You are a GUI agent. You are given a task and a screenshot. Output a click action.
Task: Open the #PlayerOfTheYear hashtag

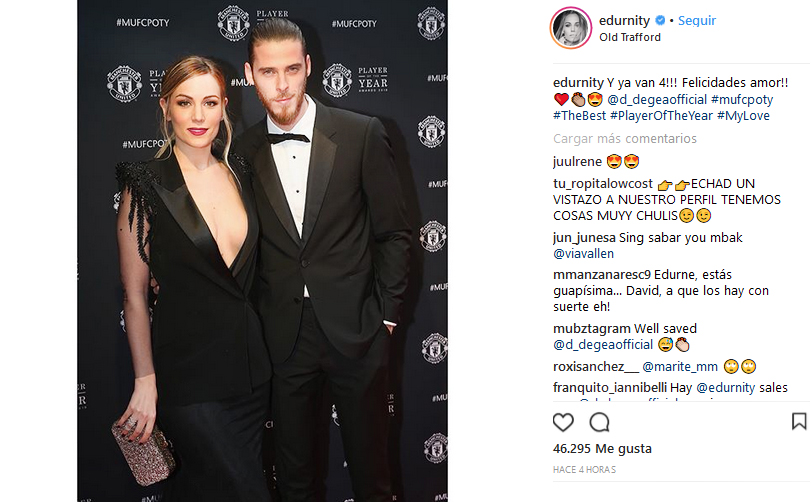661,116
